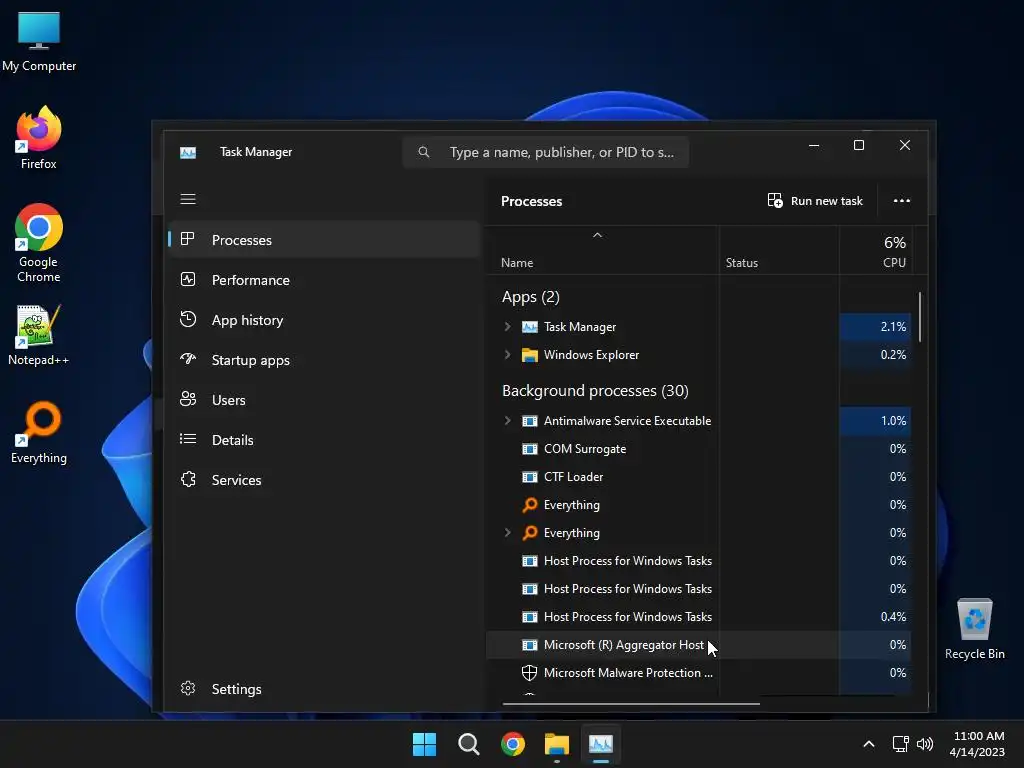Click the 1.0% CPU cell of Antimalware
This screenshot has height=768, width=1024.
tap(875, 421)
